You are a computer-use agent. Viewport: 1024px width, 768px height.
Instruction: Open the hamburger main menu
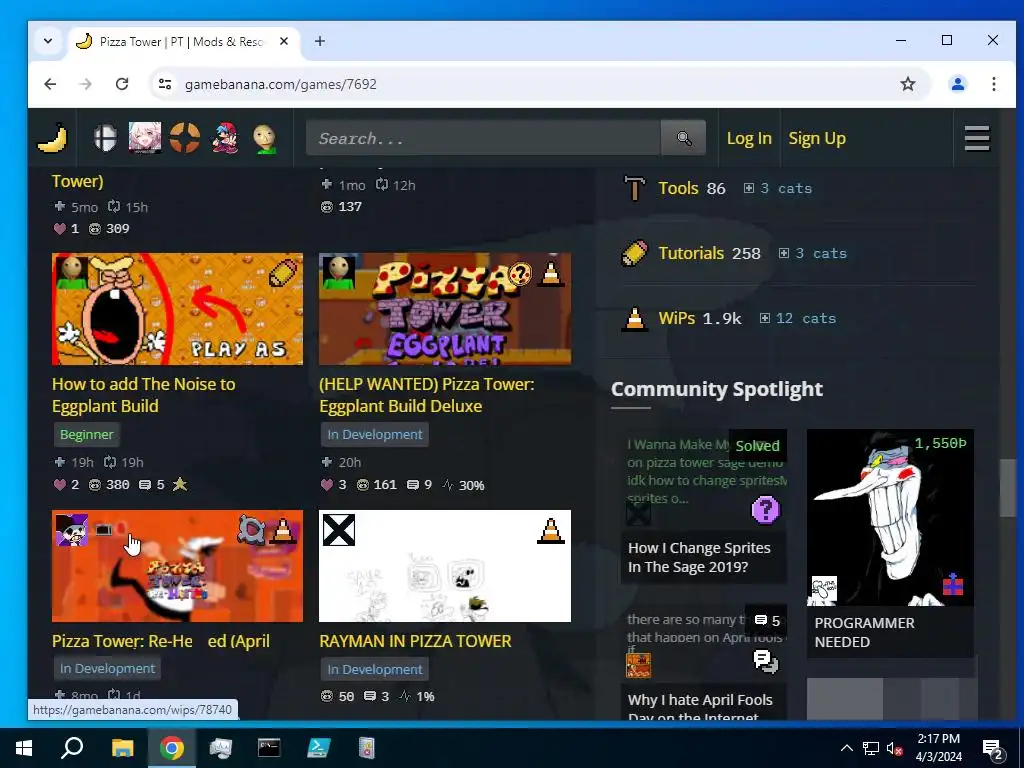point(977,138)
